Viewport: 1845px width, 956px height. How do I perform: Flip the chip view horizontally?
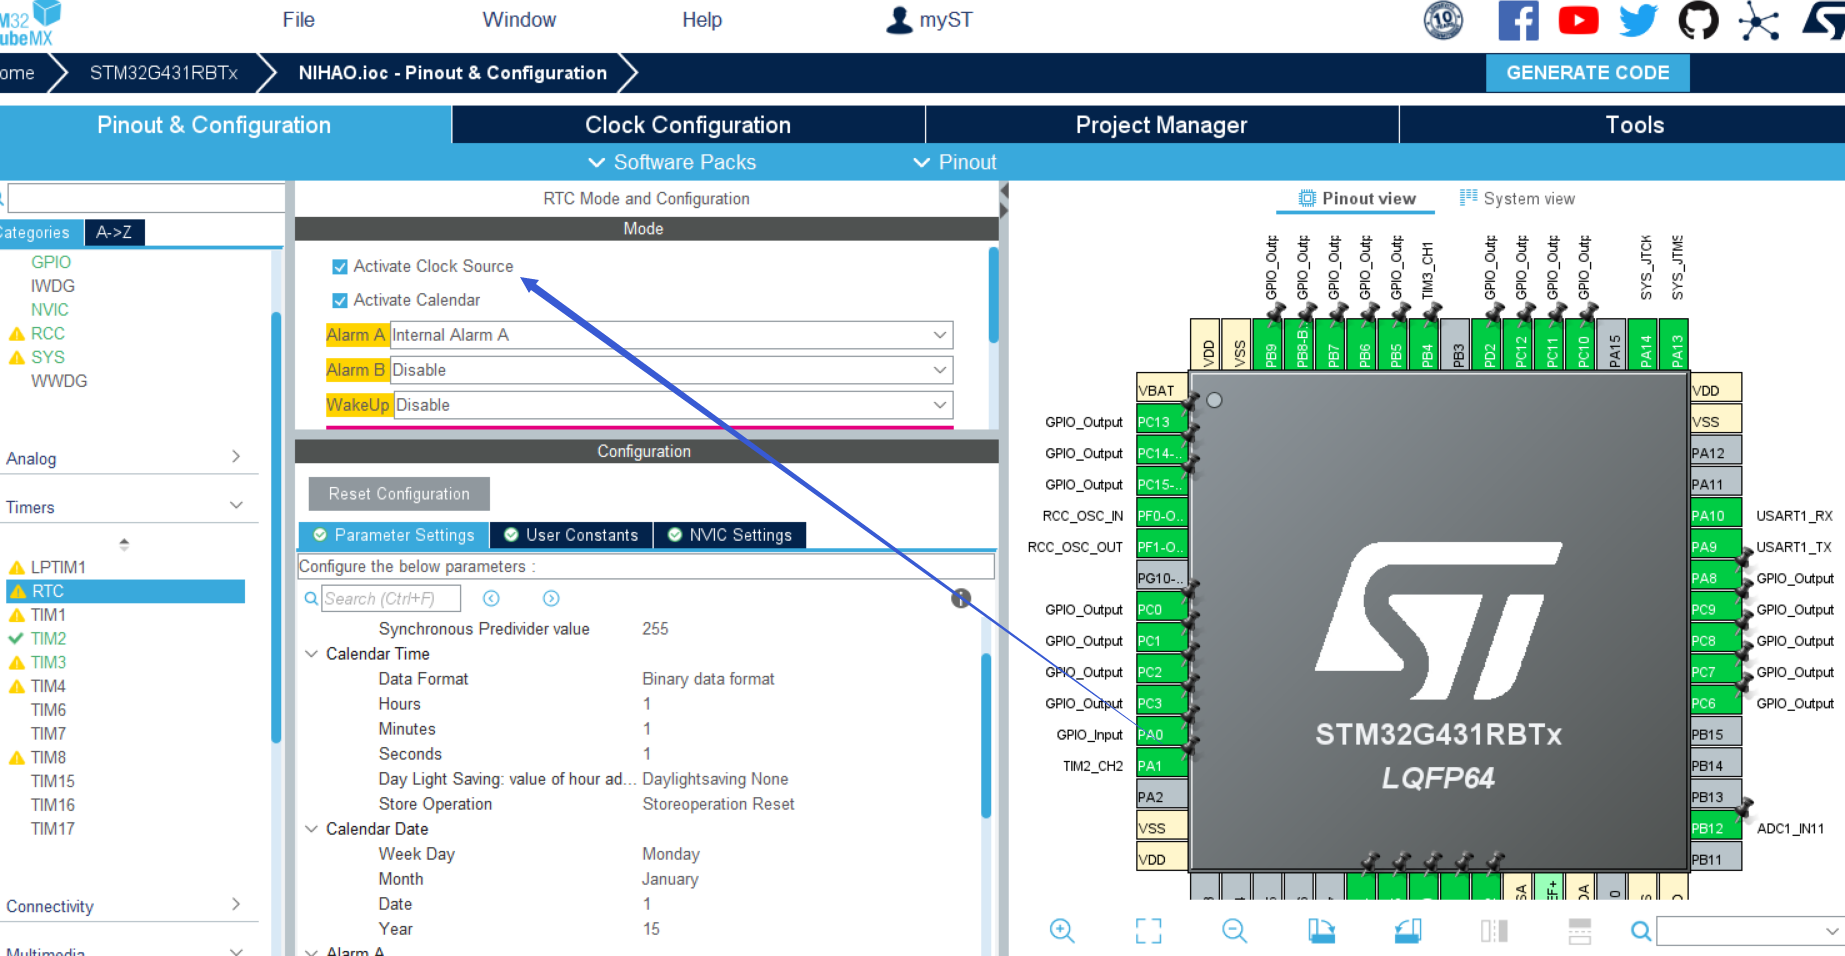click(x=1494, y=931)
